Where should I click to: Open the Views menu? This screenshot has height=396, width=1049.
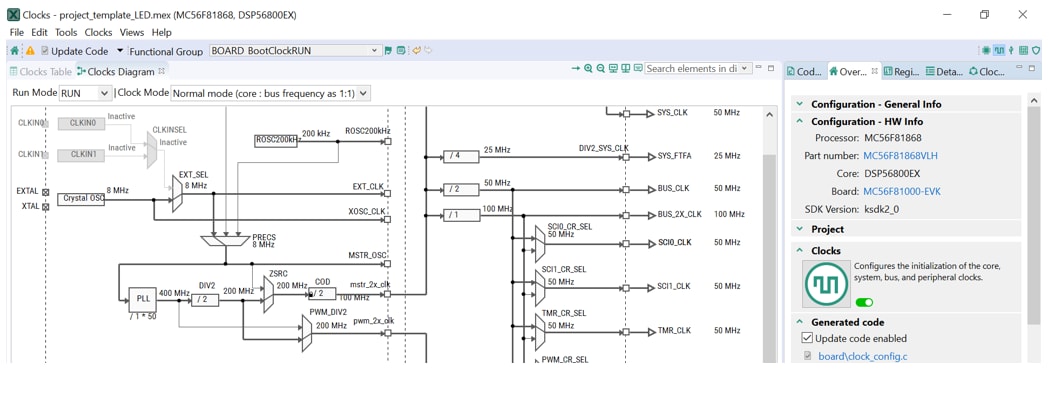132,32
